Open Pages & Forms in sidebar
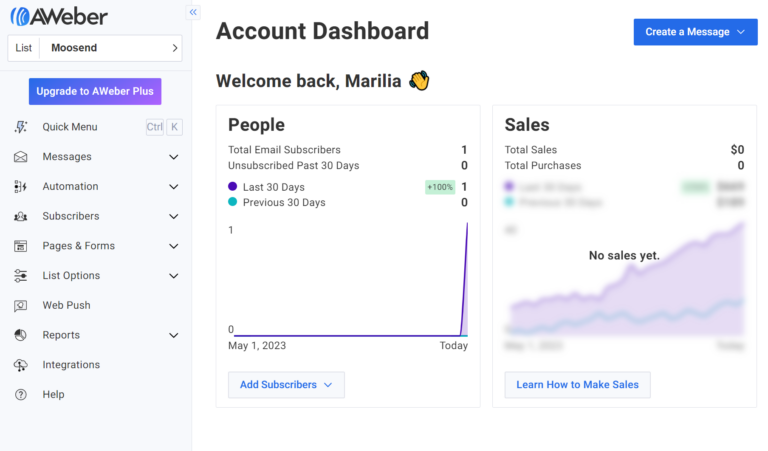768x451 pixels. 79,246
